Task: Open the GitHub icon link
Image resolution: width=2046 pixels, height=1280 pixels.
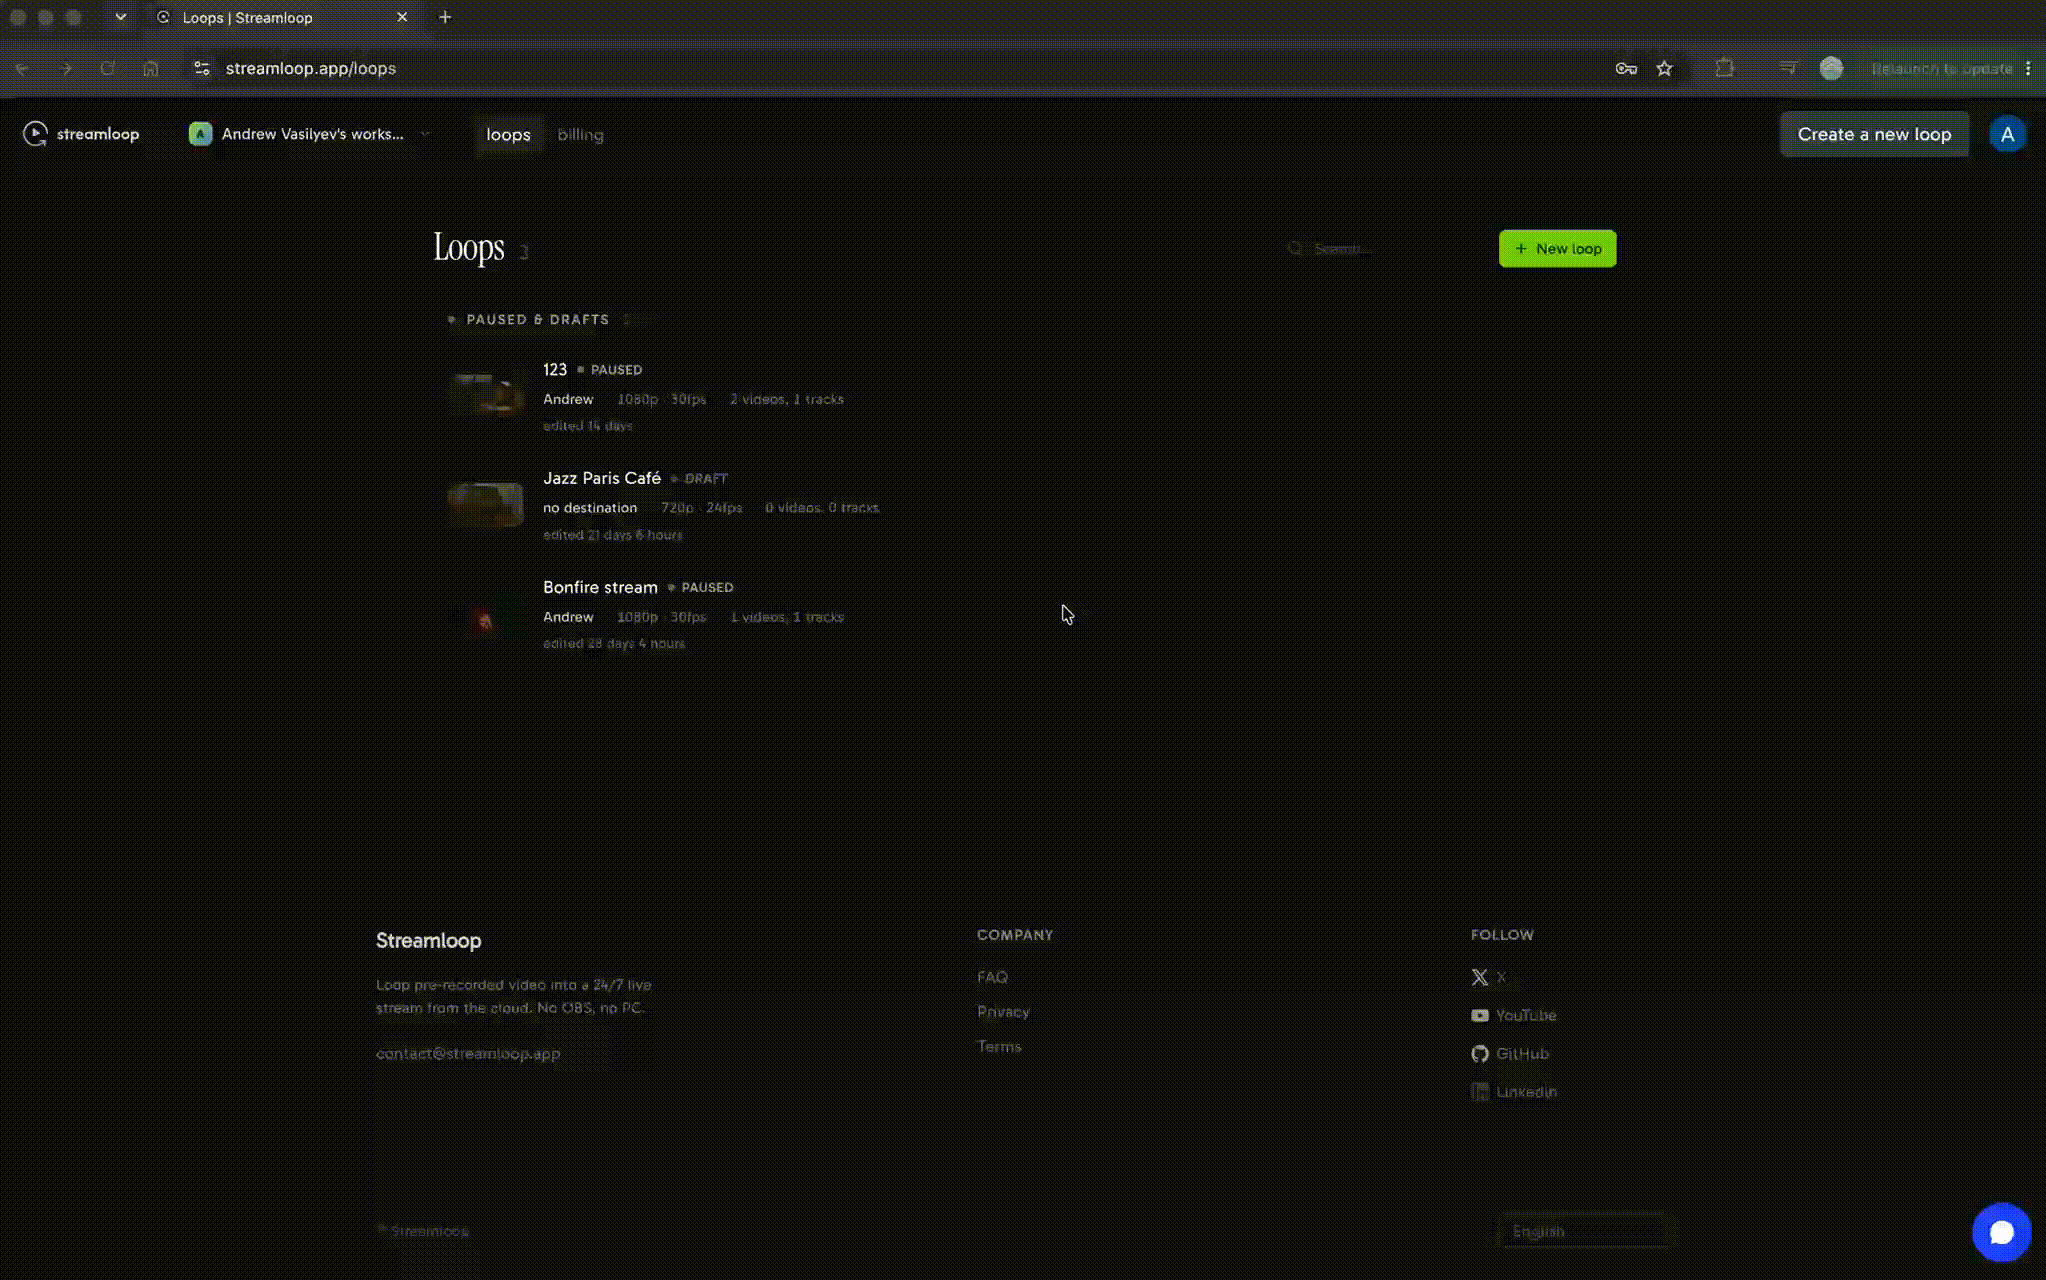Action: (1480, 1053)
